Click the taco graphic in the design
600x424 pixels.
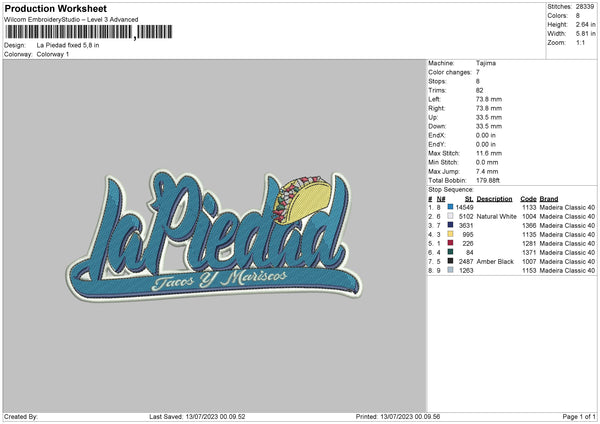pyautogui.click(x=302, y=199)
